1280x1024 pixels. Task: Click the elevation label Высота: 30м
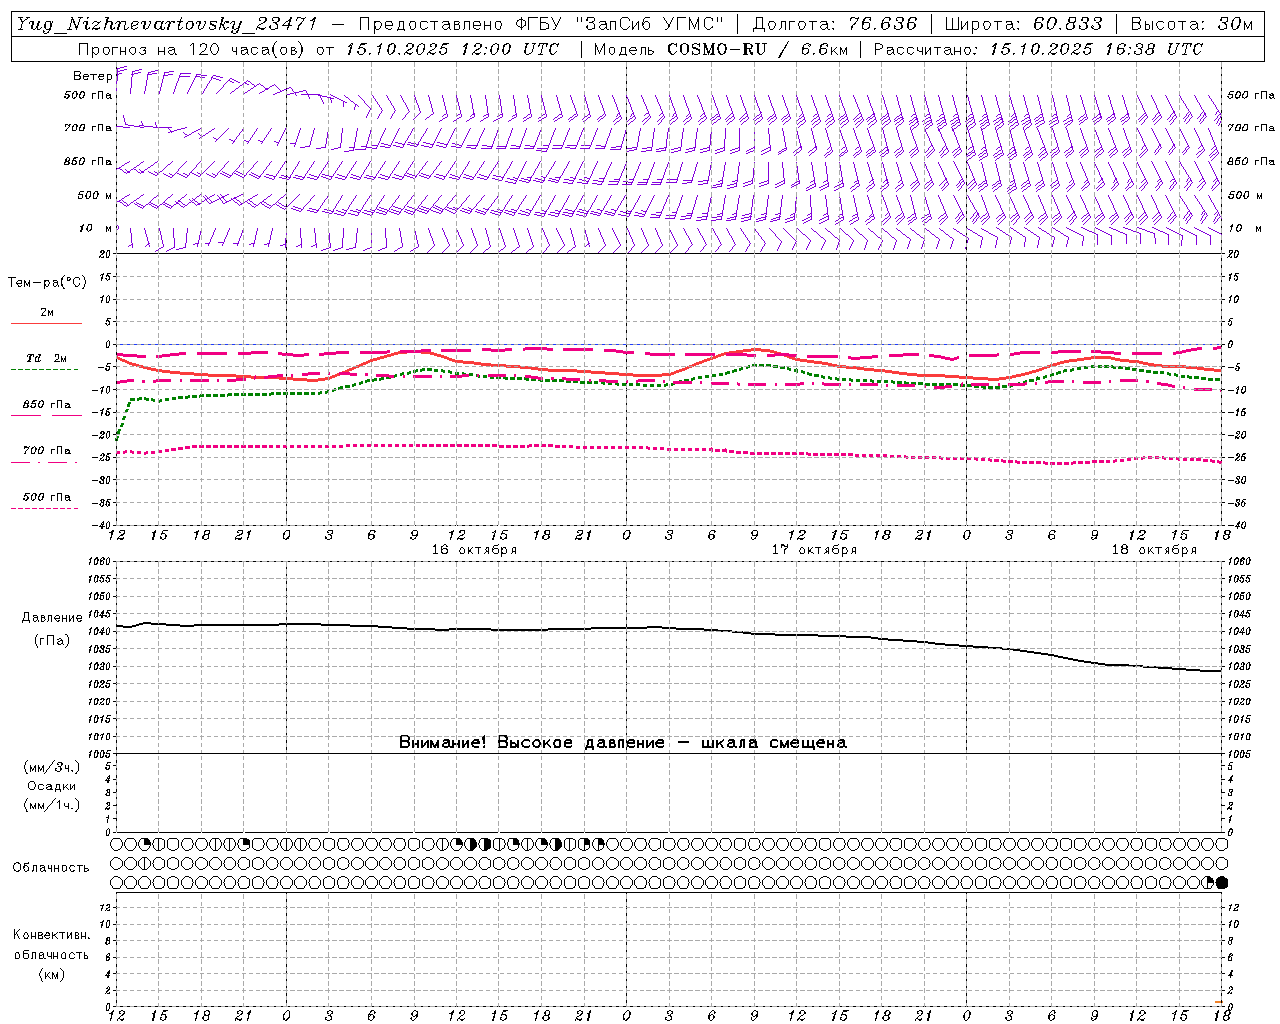[1191, 24]
